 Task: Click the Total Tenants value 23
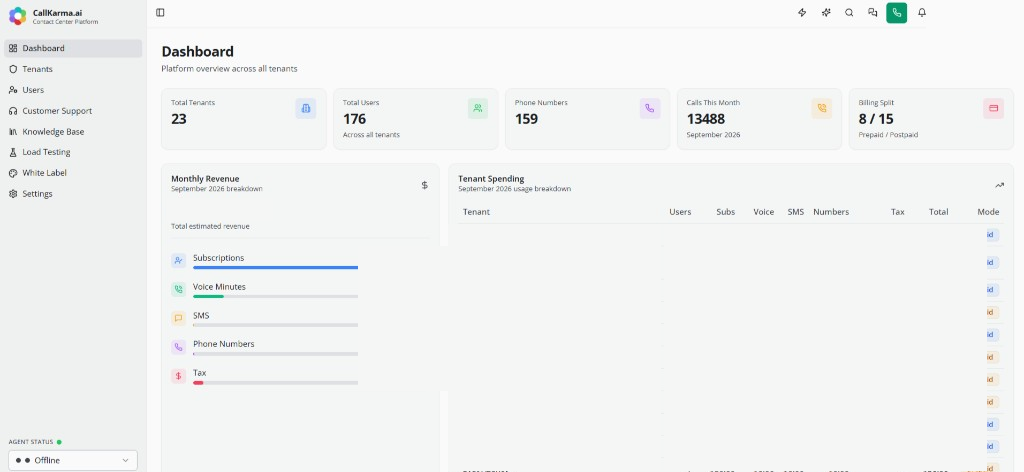[x=178, y=119]
